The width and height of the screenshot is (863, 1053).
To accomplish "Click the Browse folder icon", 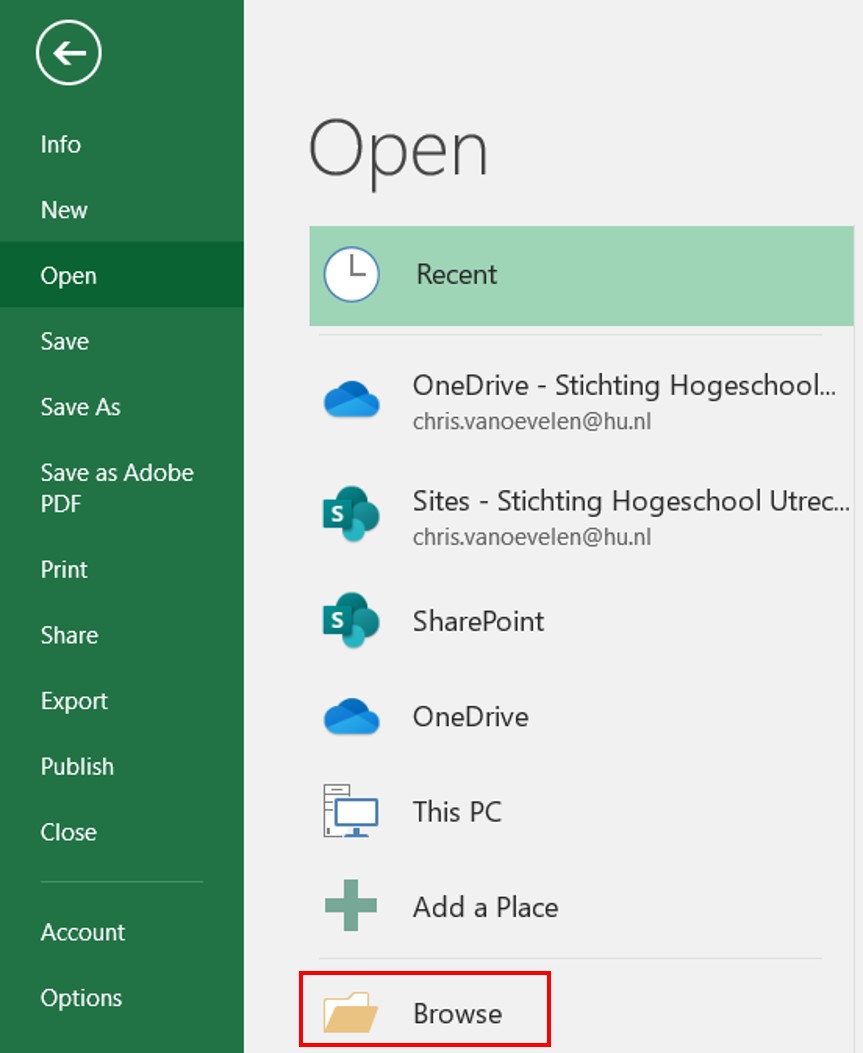I will coord(352,1014).
